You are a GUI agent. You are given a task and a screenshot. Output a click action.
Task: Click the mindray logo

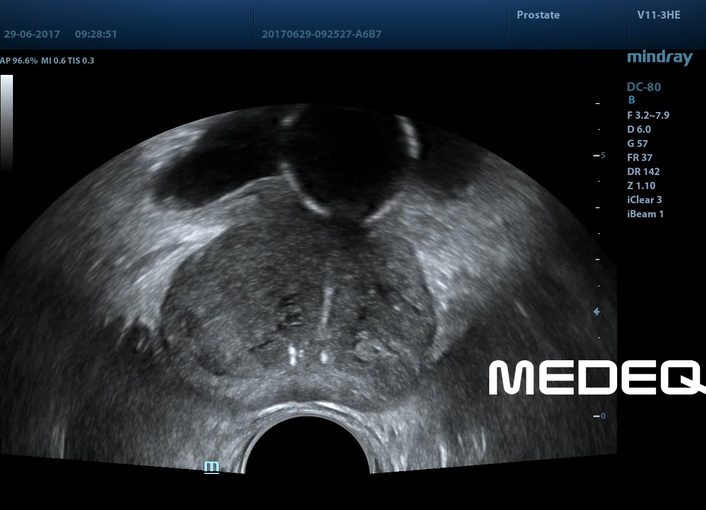658,58
